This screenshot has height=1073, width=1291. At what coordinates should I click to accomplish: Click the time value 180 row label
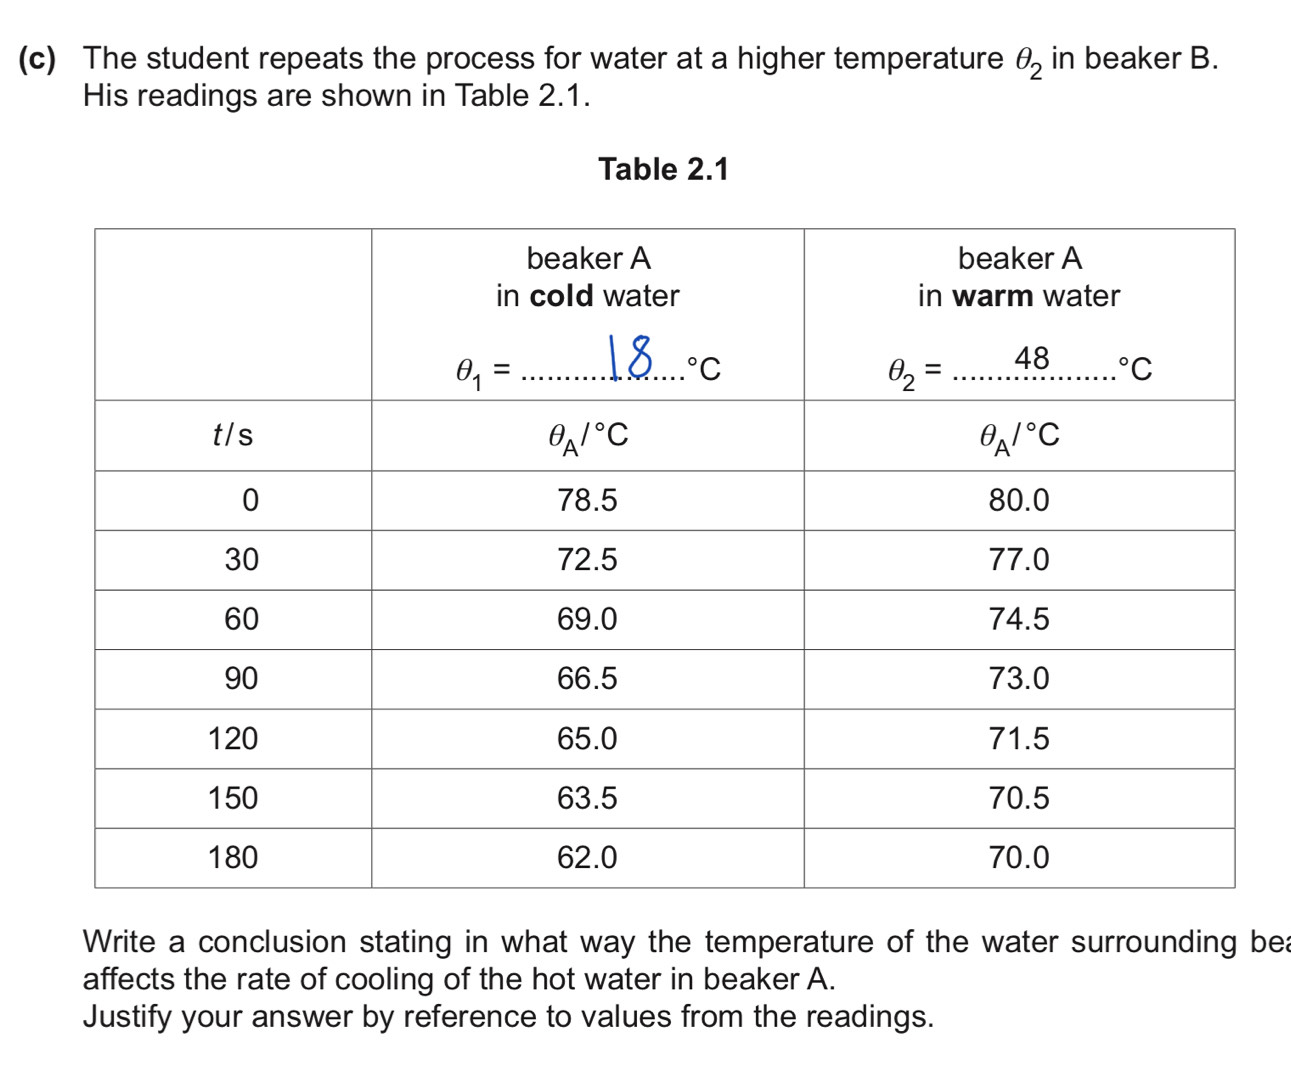click(x=233, y=858)
